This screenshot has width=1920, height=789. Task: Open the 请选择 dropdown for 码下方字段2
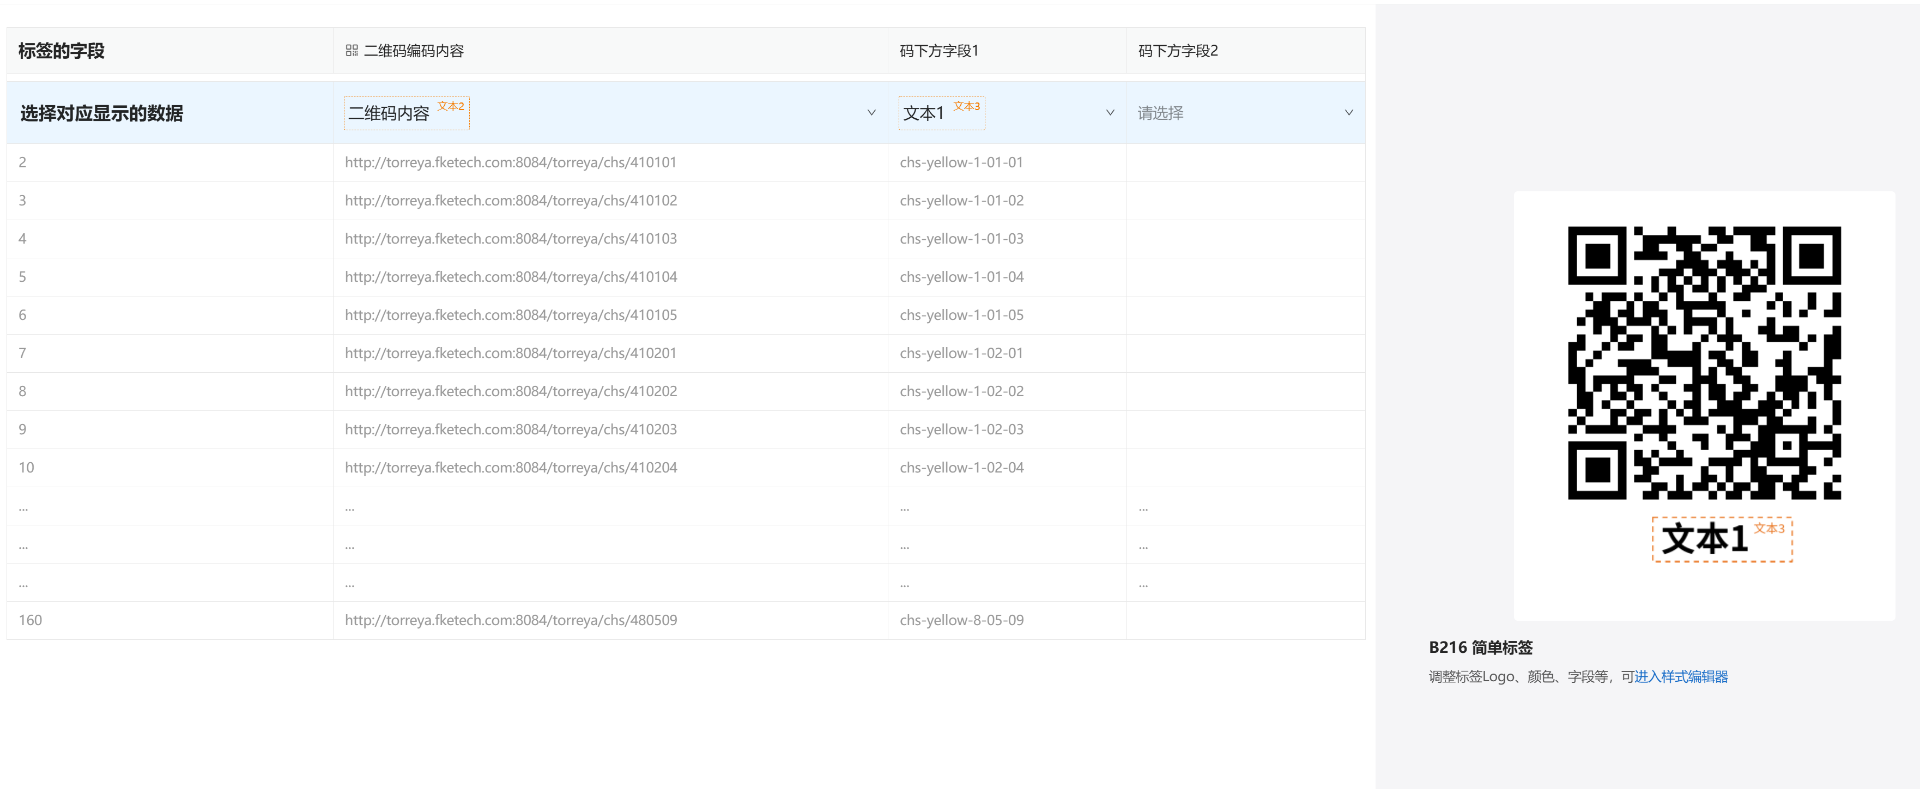coord(1245,113)
